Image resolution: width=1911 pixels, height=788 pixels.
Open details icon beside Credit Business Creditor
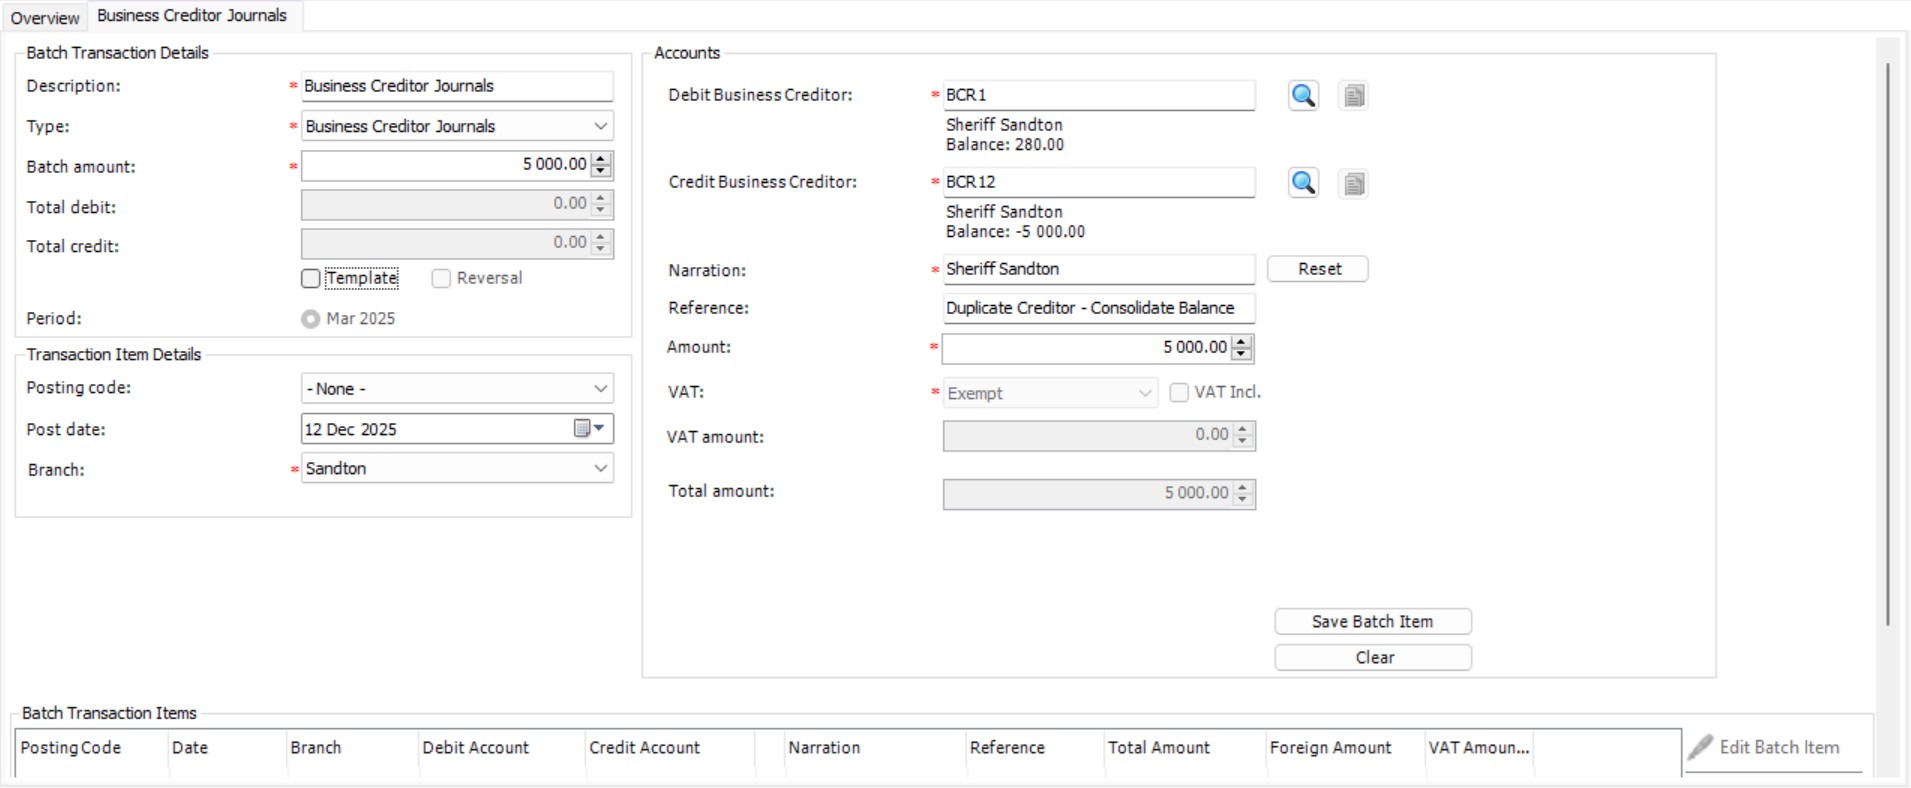click(x=1354, y=184)
